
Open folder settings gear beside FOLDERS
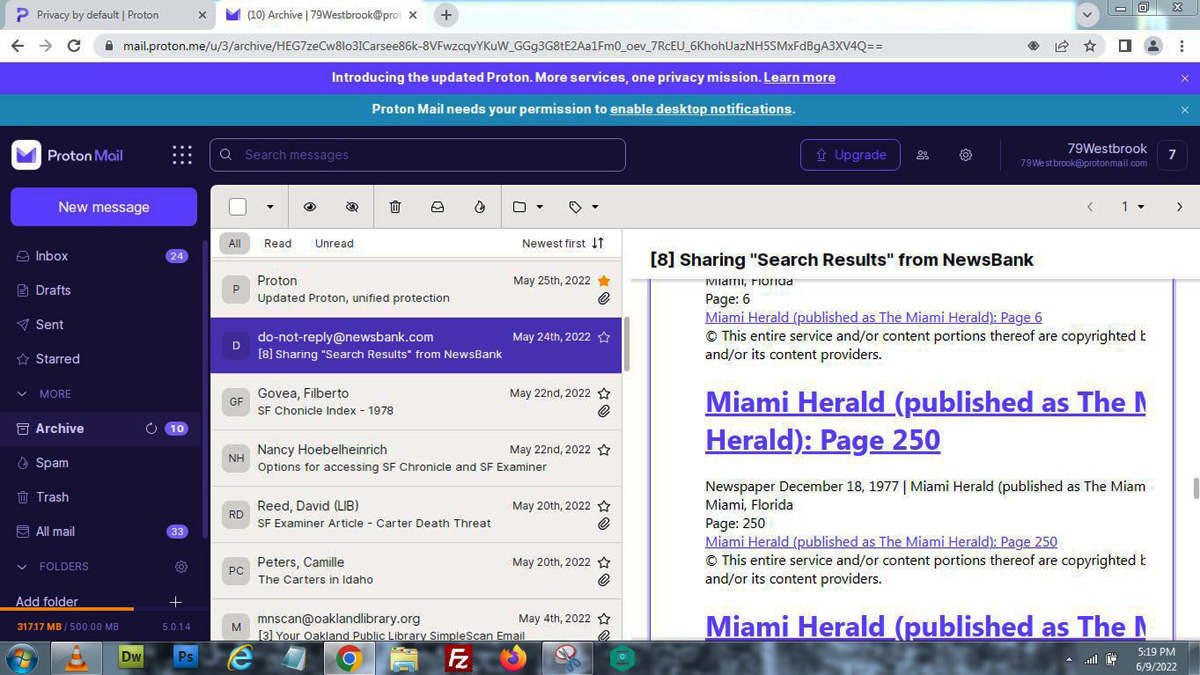click(181, 566)
